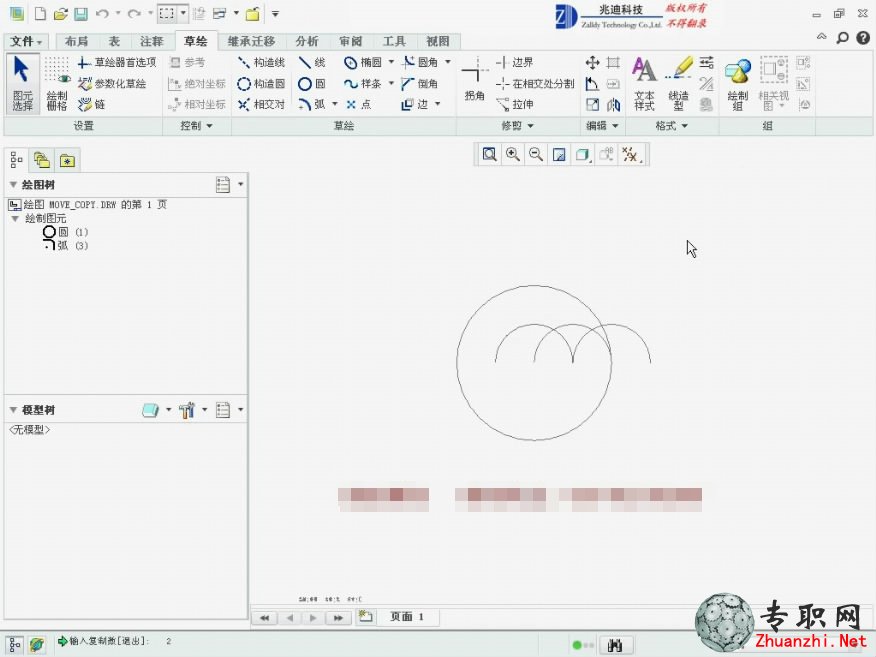The height and width of the screenshot is (657, 876).
Task: Select the 圆 (1) tree item
Action: click(65, 232)
